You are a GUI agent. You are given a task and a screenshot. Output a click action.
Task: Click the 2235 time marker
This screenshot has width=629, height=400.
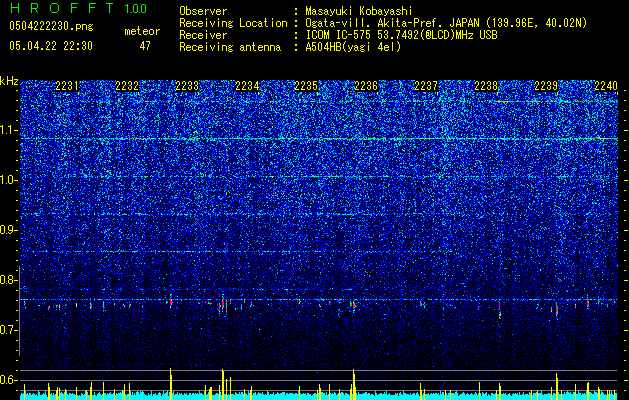pyautogui.click(x=306, y=86)
